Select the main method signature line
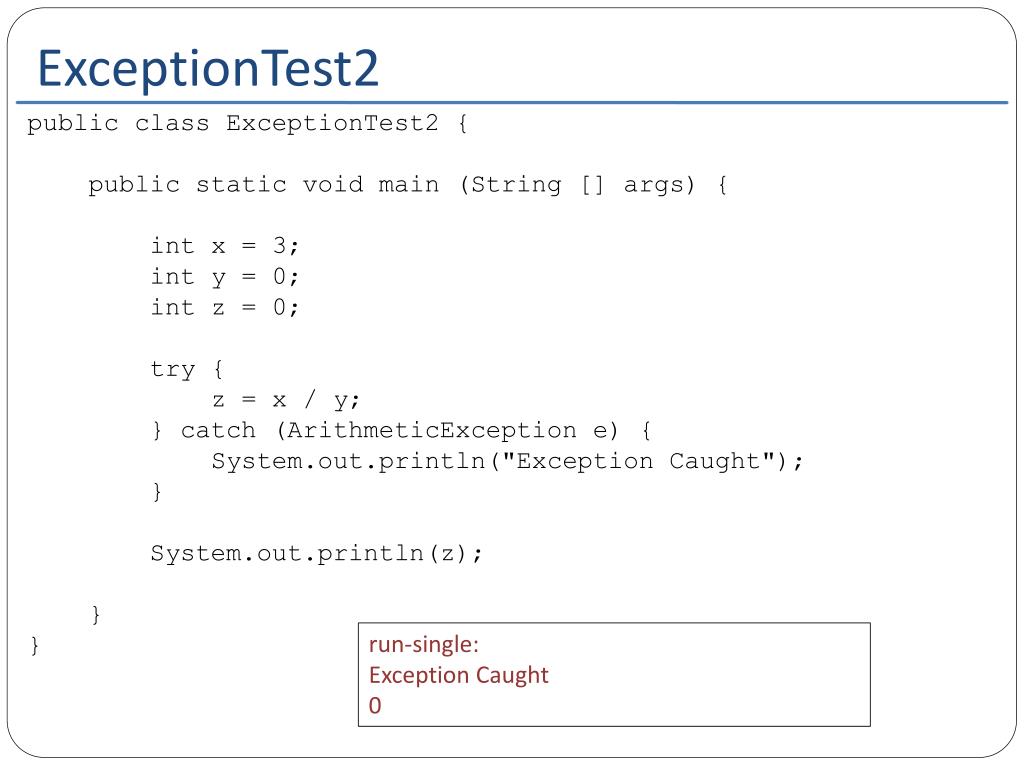 pyautogui.click(x=408, y=185)
